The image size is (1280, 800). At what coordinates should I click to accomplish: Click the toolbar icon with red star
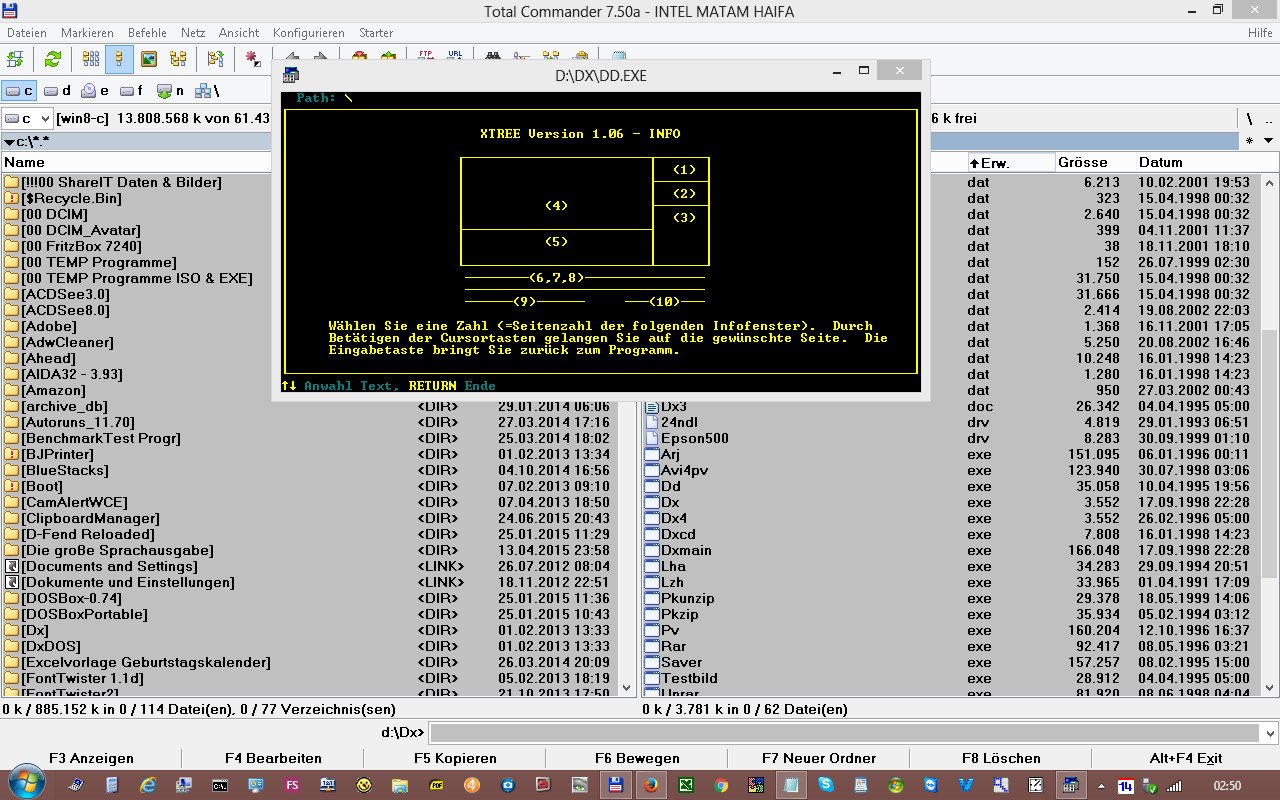(x=254, y=59)
